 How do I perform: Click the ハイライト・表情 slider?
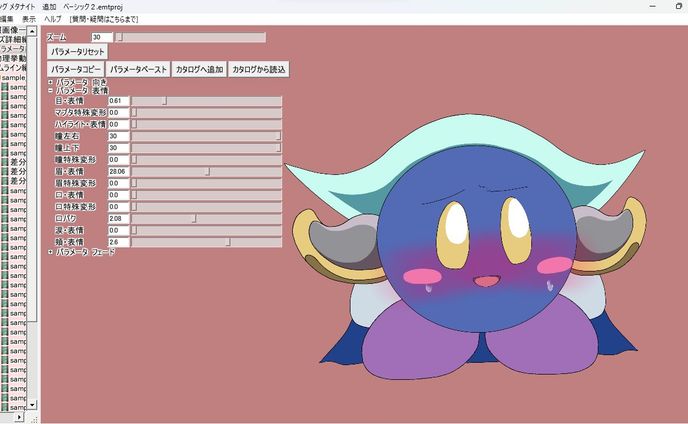pos(207,125)
